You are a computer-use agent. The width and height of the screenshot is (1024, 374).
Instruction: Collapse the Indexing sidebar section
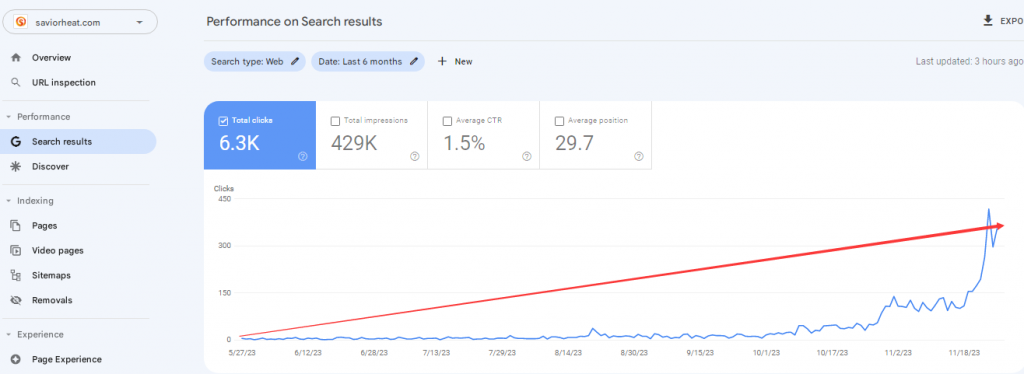pyautogui.click(x=8, y=201)
